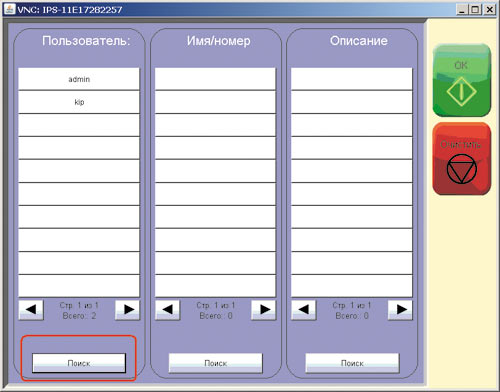This screenshot has width=500, height=392.
Task: Click Поиск under the Имя/номер column
Action: (x=216, y=363)
